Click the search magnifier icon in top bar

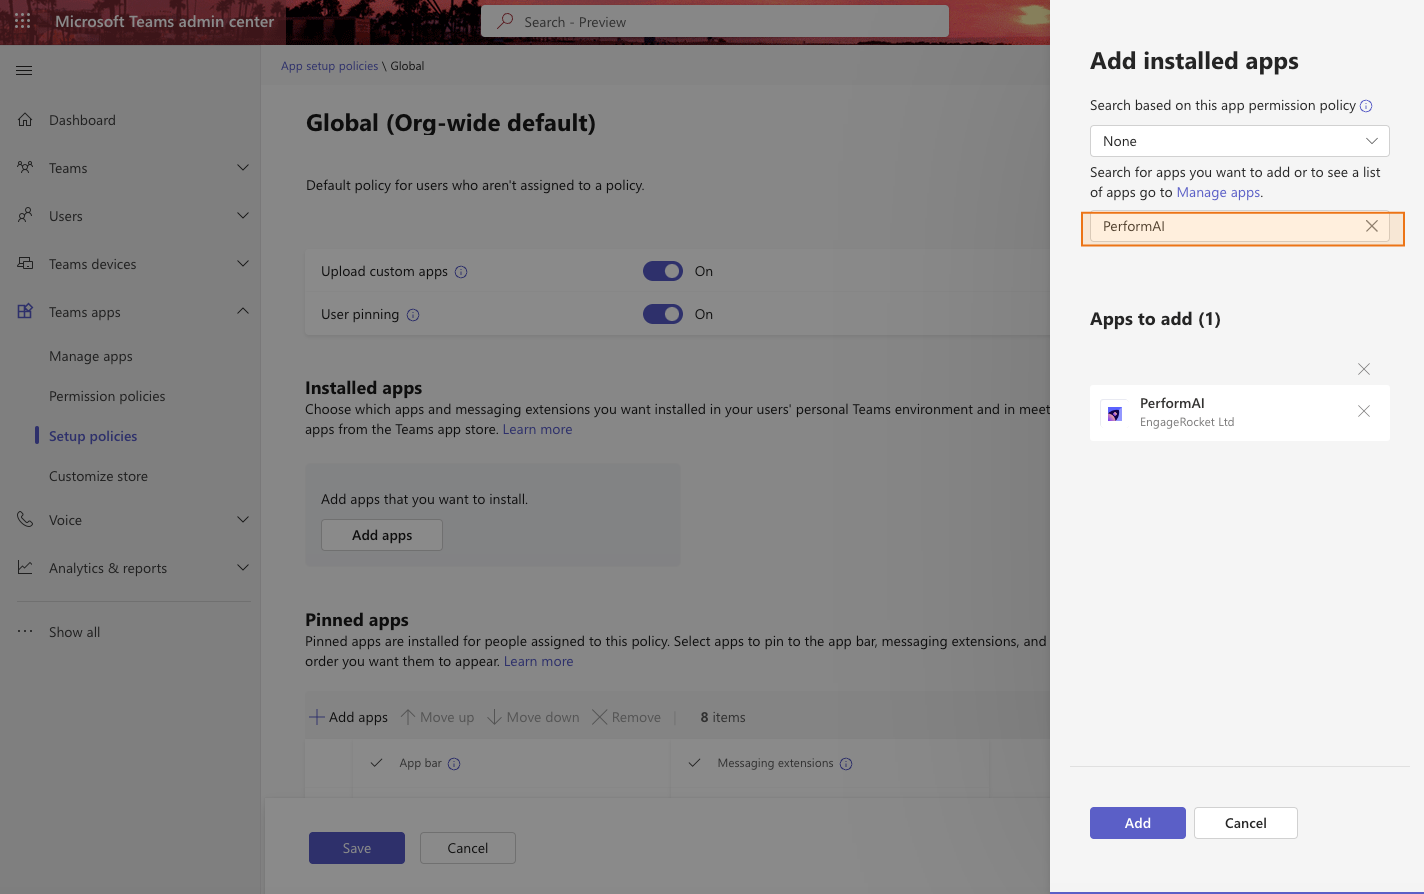point(506,21)
